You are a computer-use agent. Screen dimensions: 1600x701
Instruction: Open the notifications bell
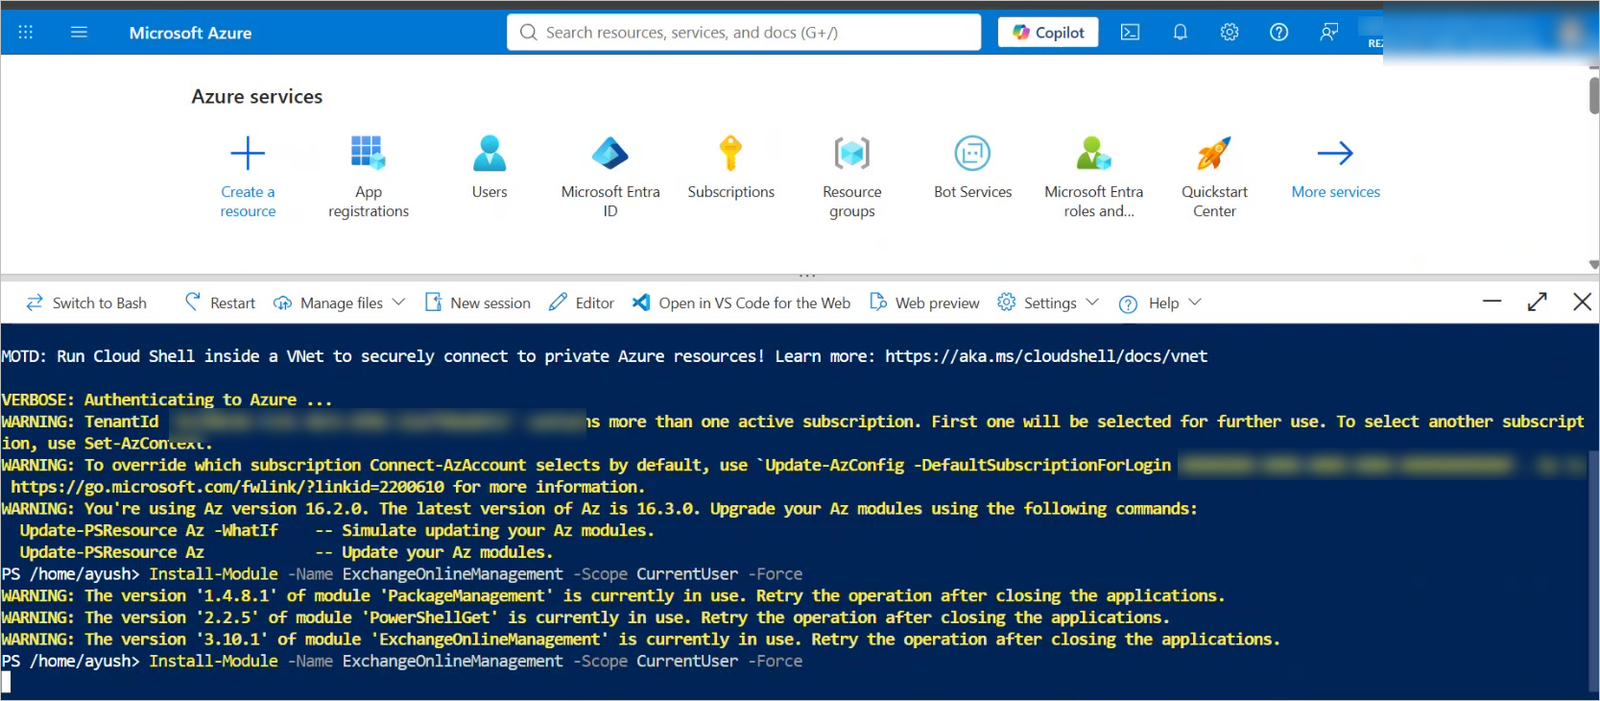tap(1180, 32)
